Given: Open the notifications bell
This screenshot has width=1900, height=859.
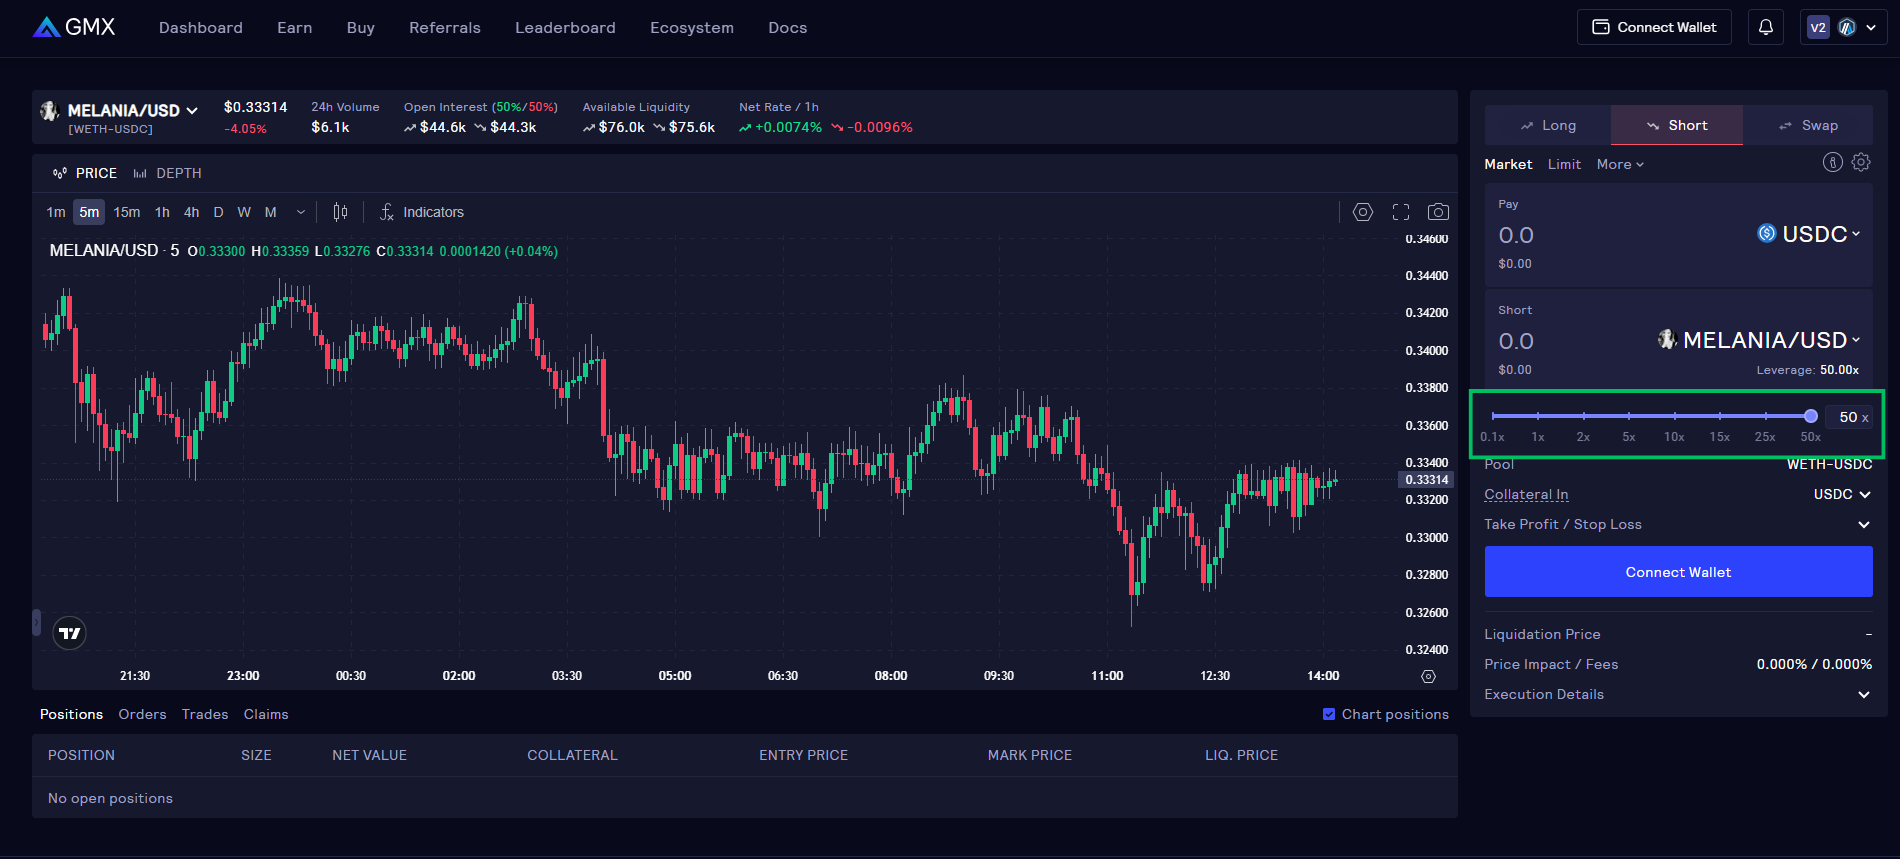Looking at the screenshot, I should pyautogui.click(x=1766, y=27).
